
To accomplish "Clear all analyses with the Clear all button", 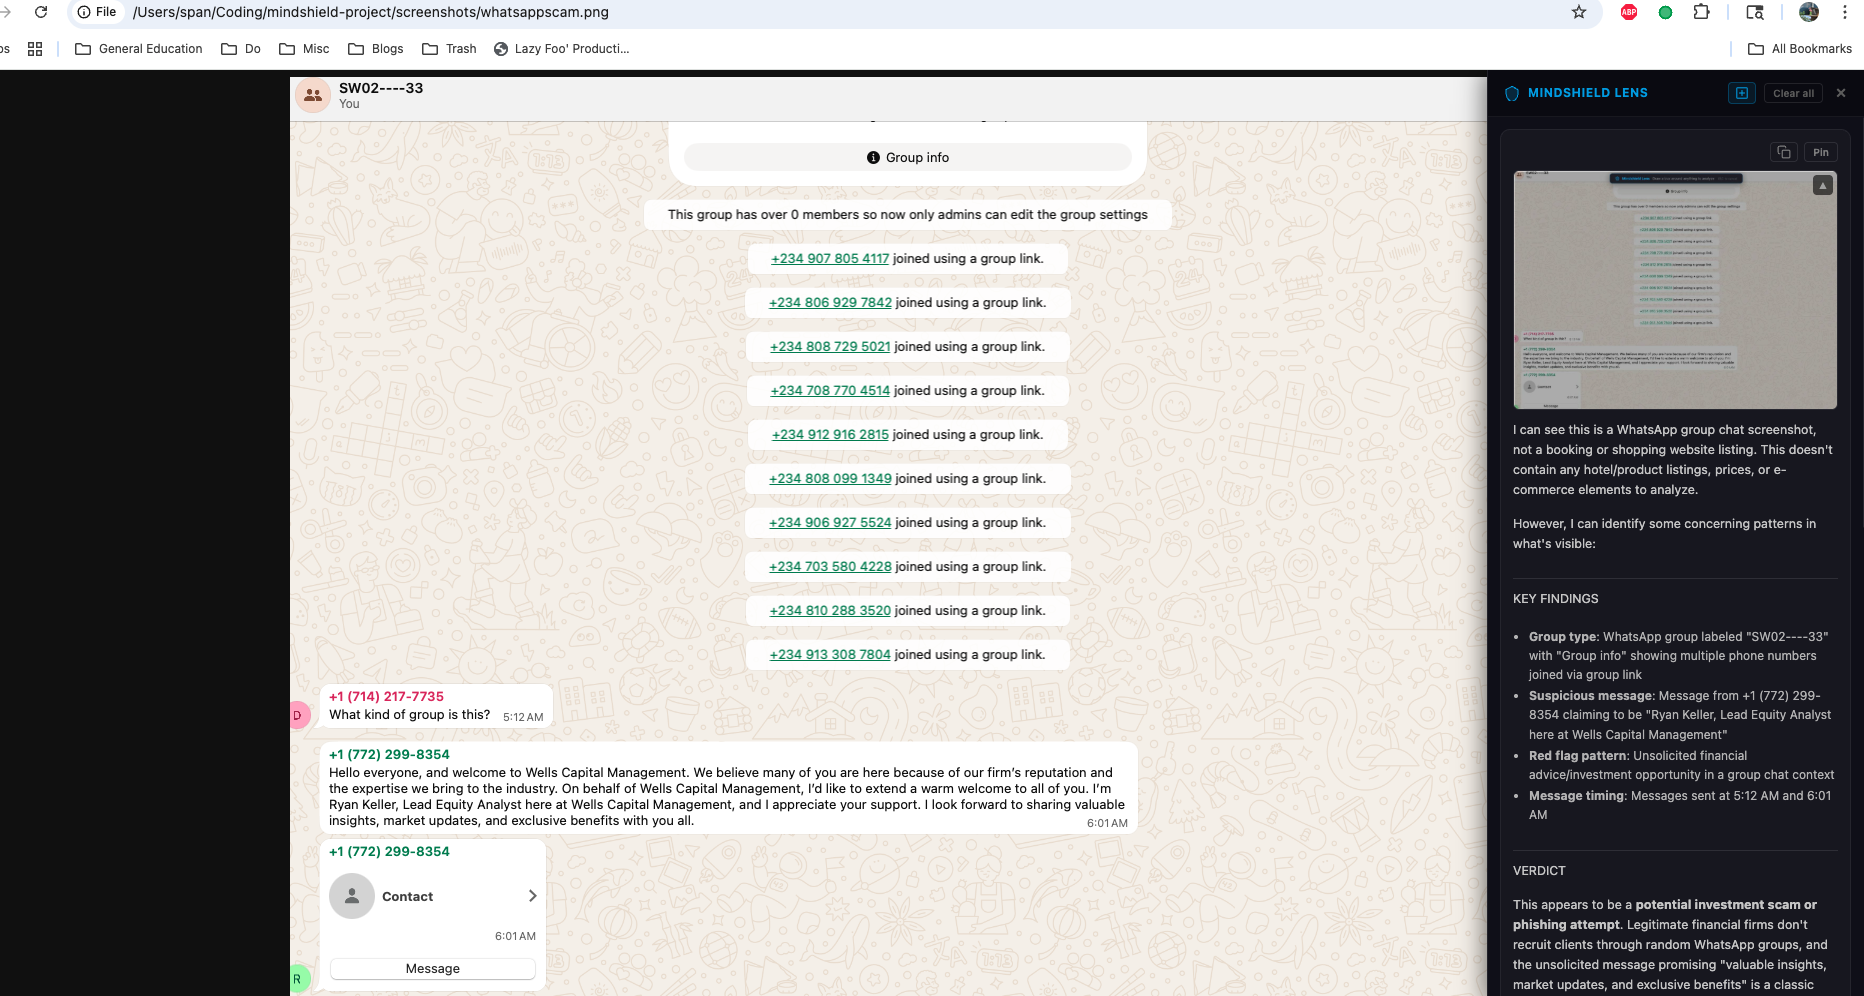I will [1793, 93].
